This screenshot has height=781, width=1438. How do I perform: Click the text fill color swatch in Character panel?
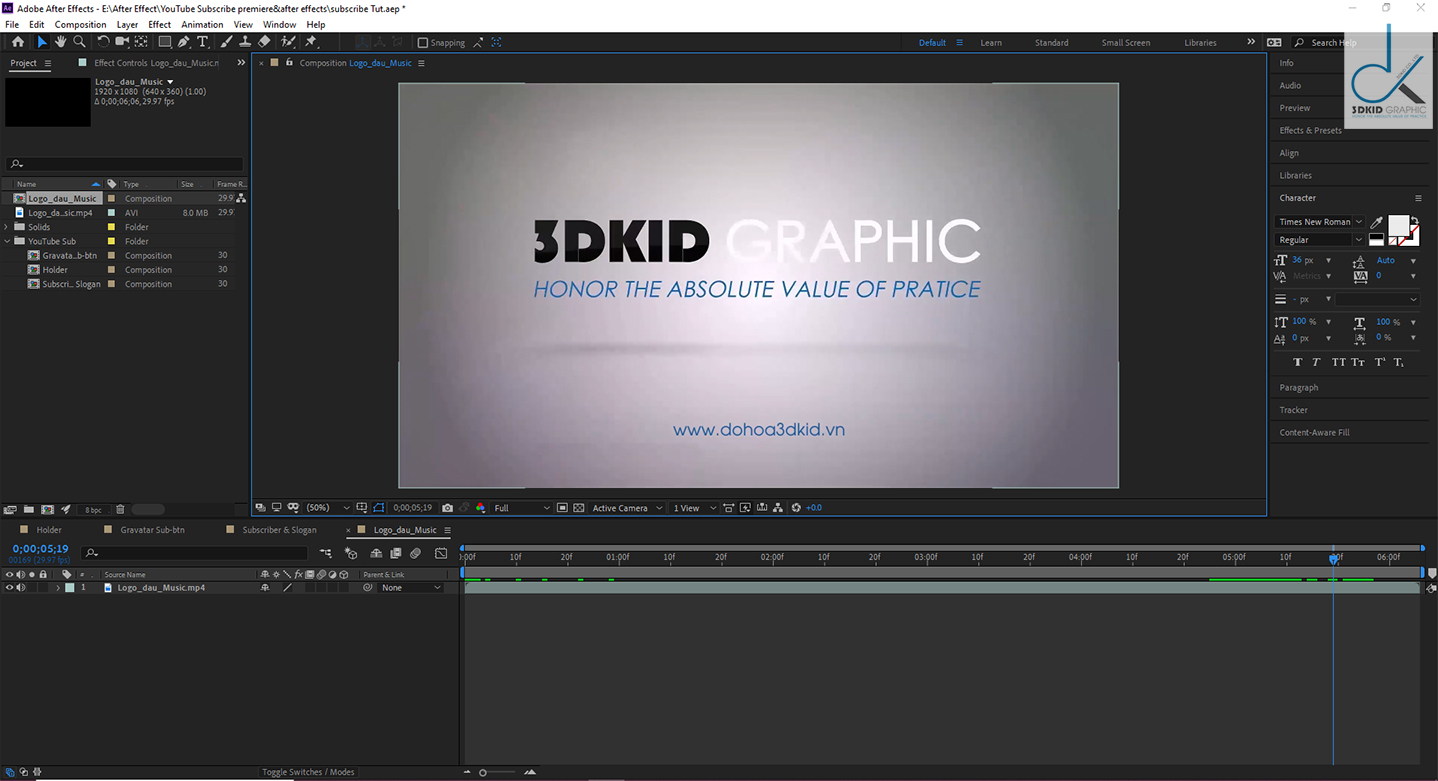tap(1401, 225)
